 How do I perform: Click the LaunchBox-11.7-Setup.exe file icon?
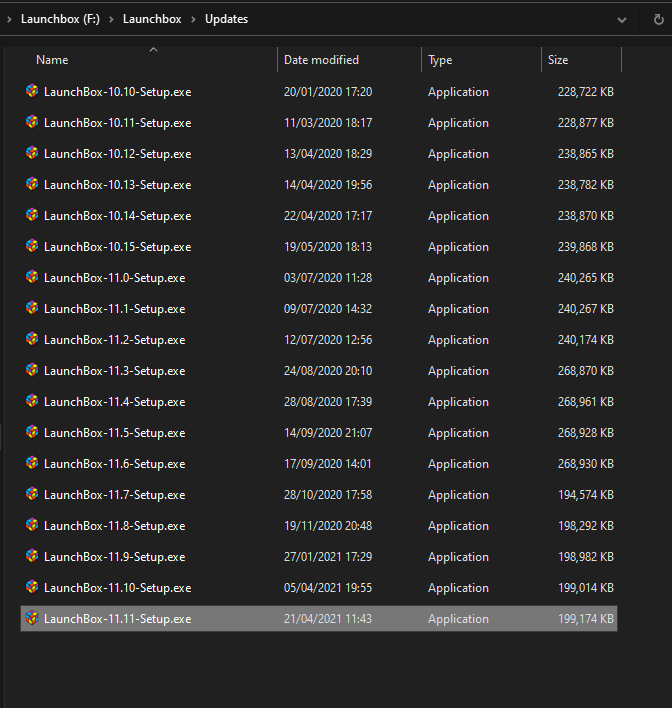pos(32,494)
